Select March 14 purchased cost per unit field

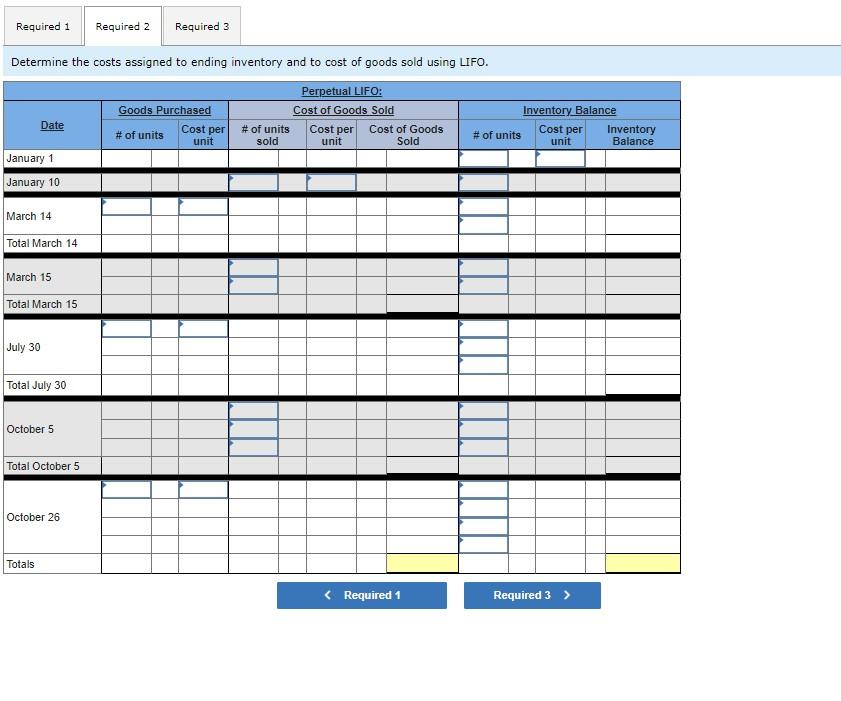click(203, 206)
